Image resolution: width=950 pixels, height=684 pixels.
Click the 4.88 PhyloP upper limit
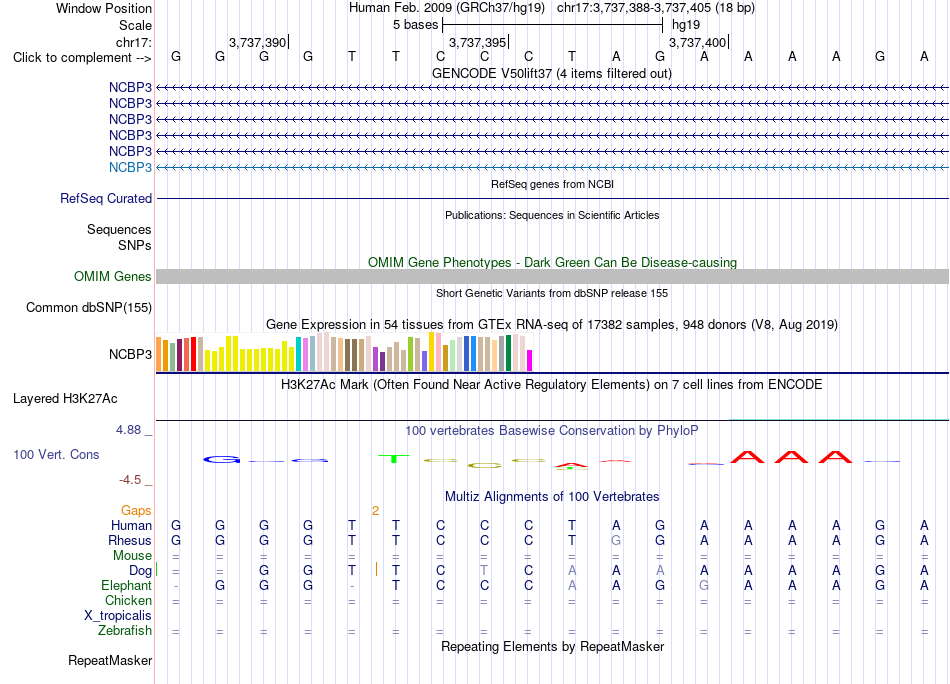(128, 430)
